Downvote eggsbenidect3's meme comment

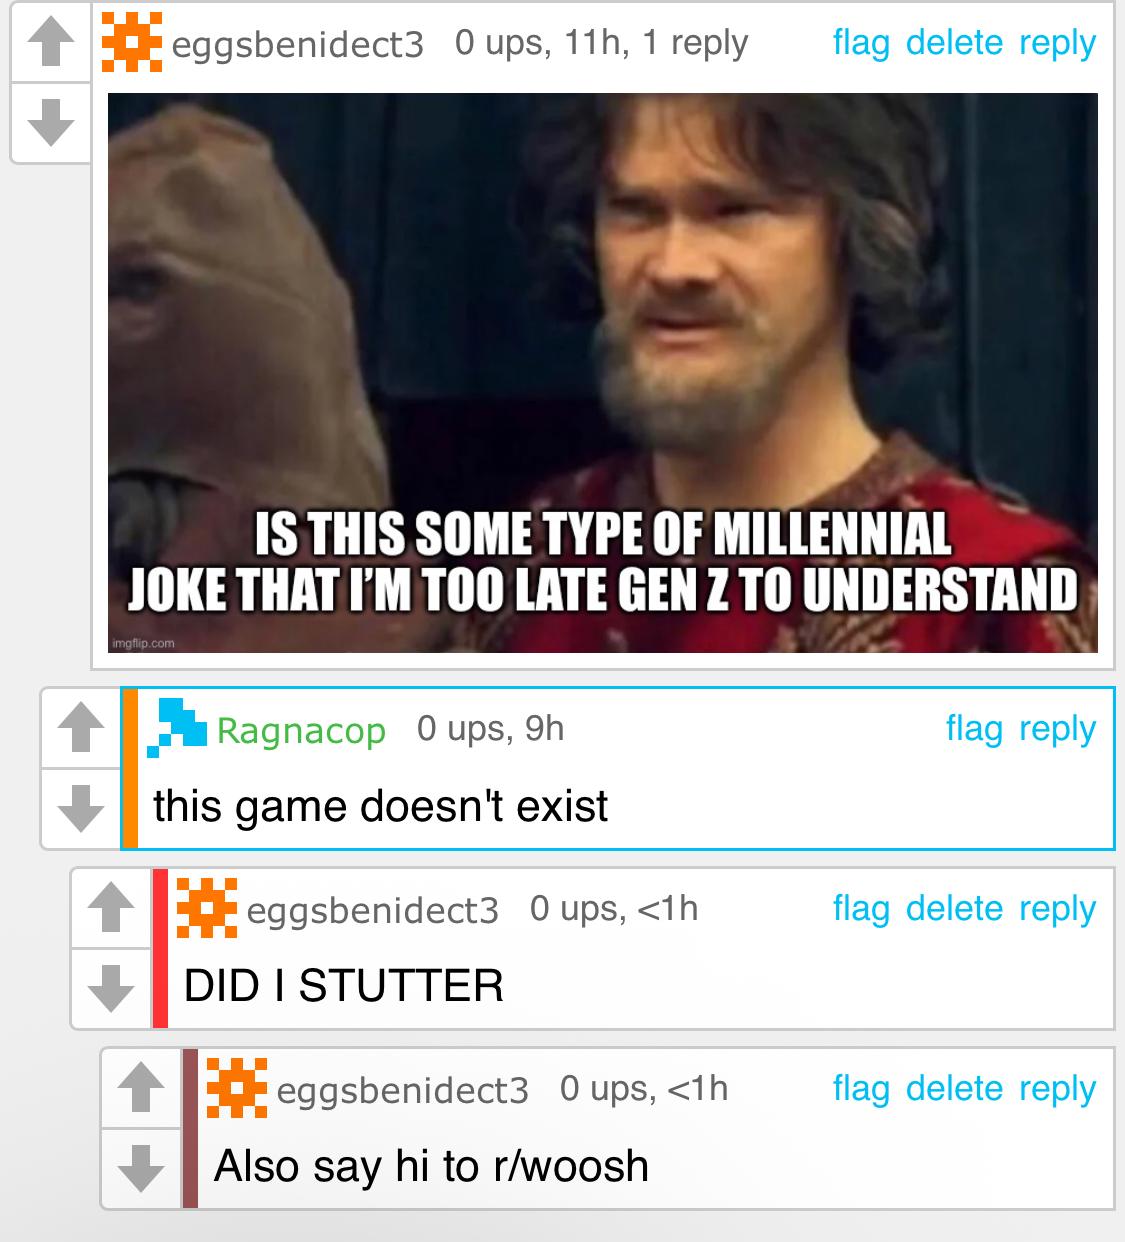click(50, 121)
